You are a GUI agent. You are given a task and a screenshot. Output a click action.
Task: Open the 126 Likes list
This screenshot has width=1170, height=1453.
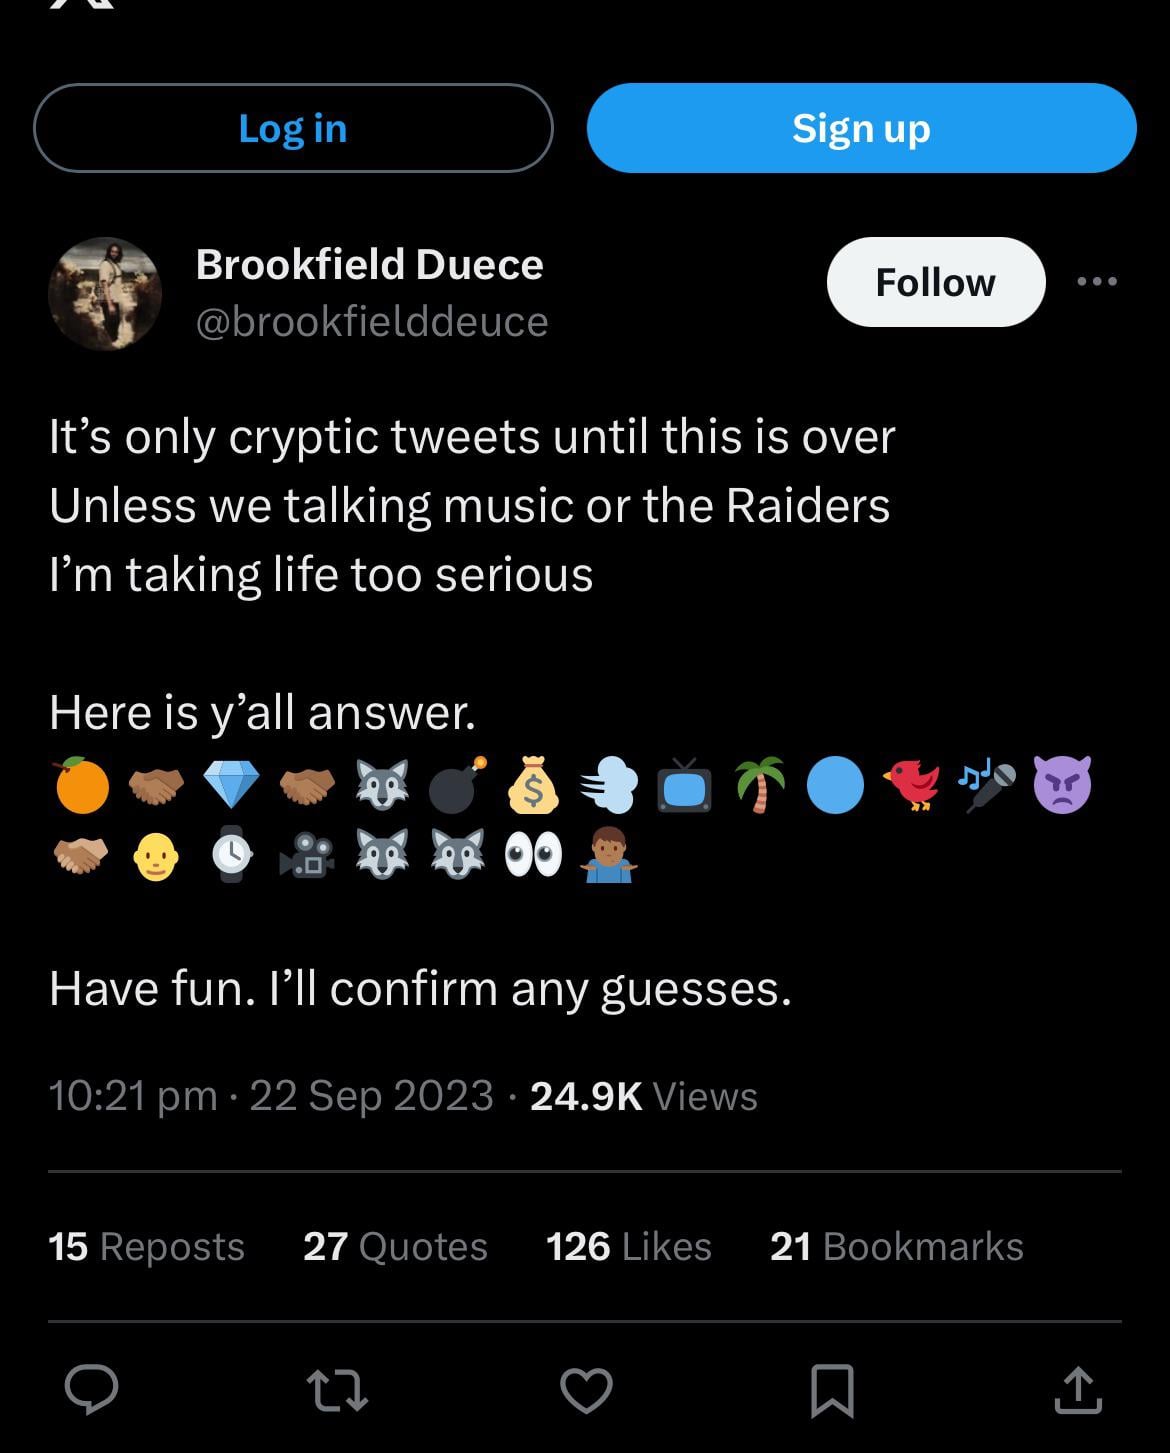coord(628,1247)
